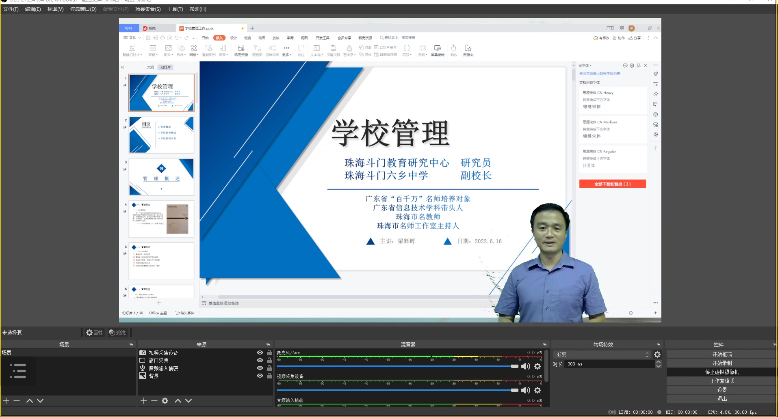Viewport: 778px width, 417px height.
Task: Open the second mixer track's gear settings
Action: pos(538,390)
